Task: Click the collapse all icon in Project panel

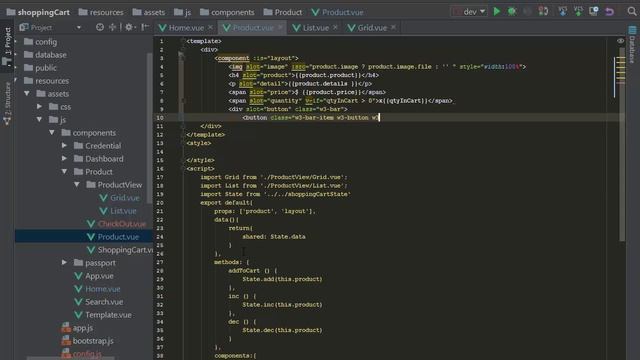Action: pos(112,27)
